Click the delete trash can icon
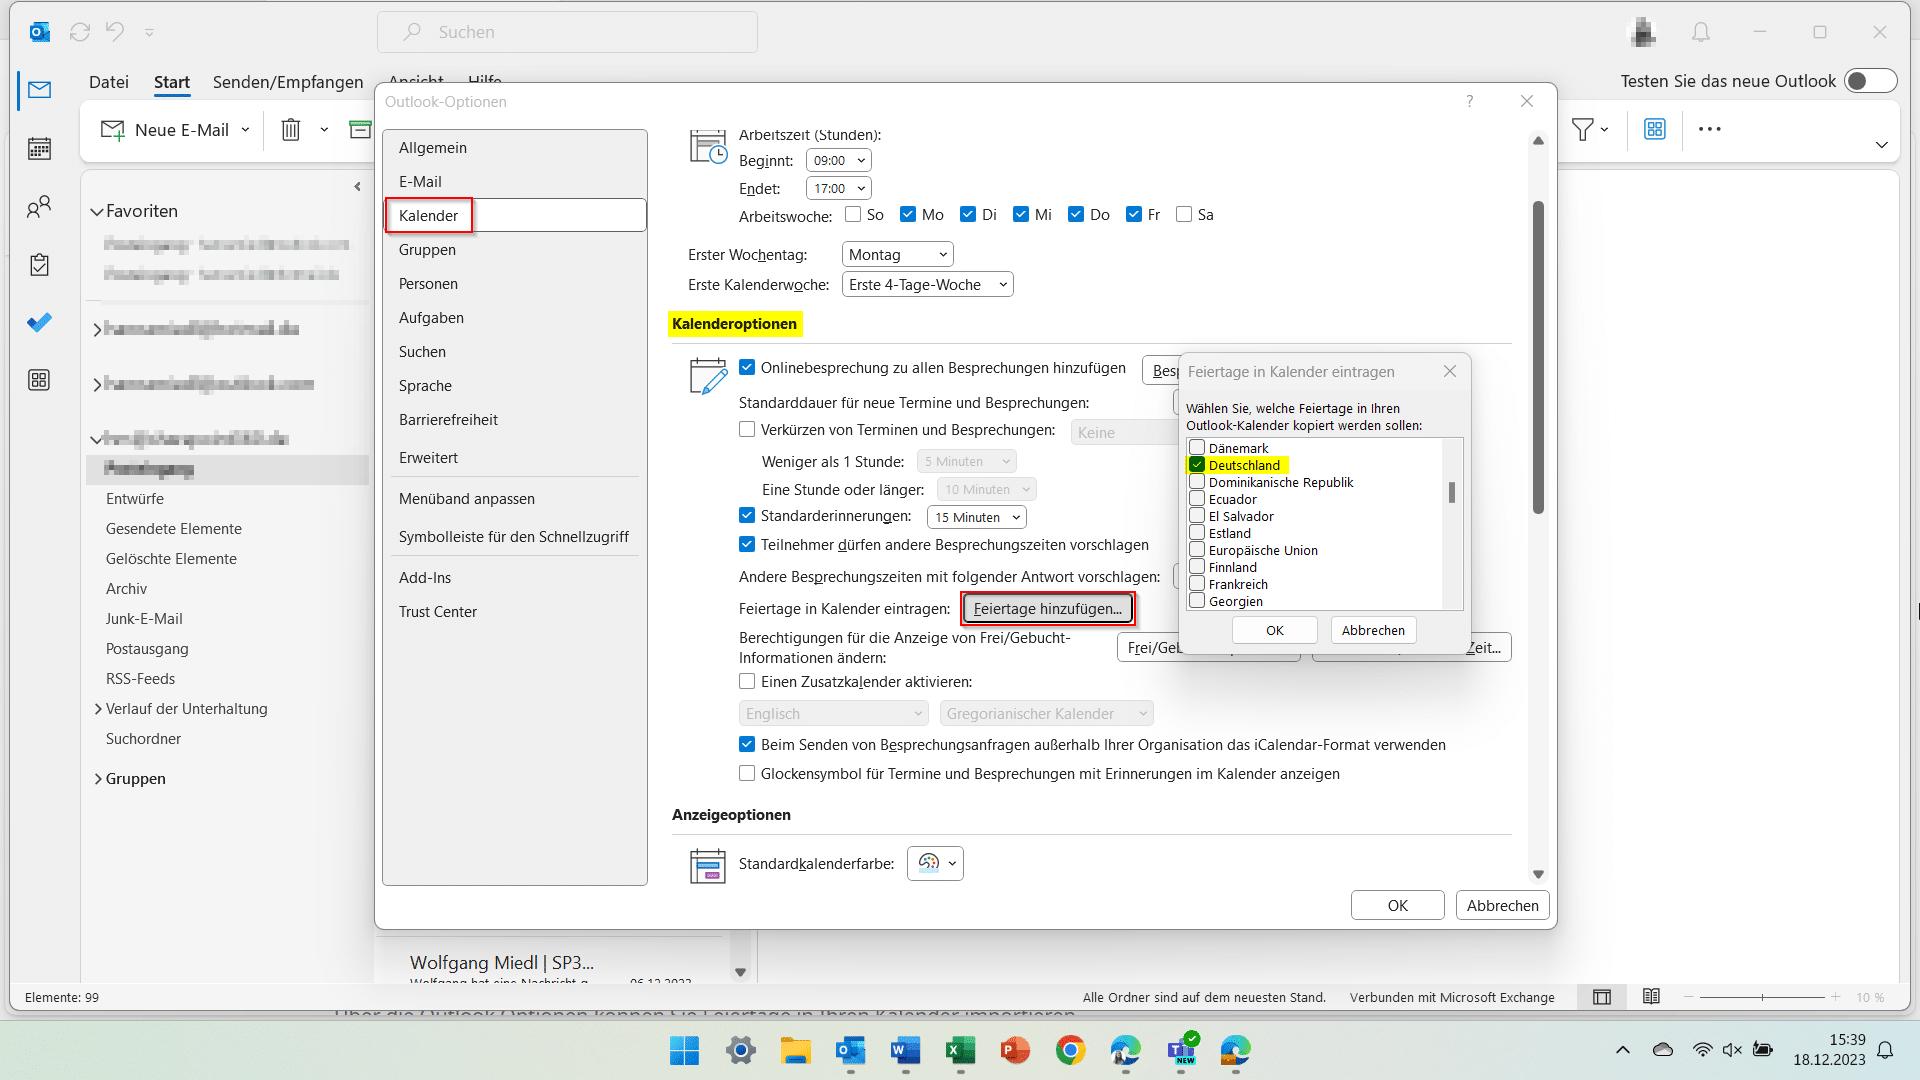Screen dimensions: 1920x1080 291,130
